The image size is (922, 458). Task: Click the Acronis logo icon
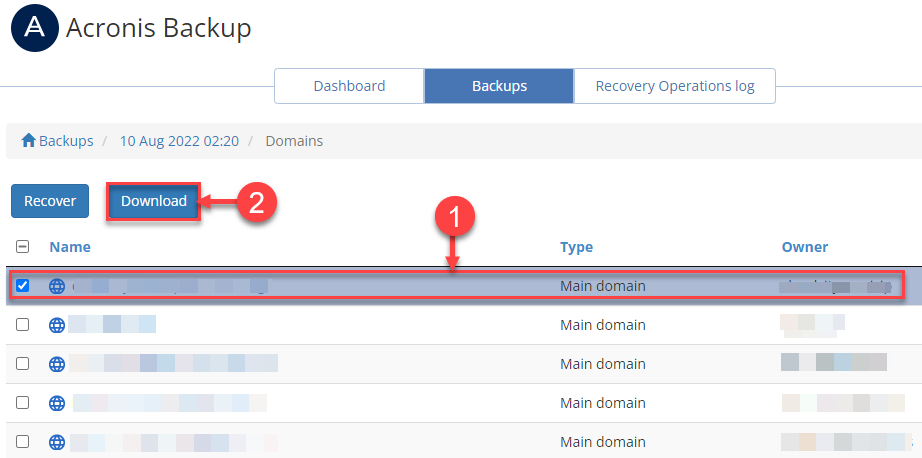click(34, 28)
